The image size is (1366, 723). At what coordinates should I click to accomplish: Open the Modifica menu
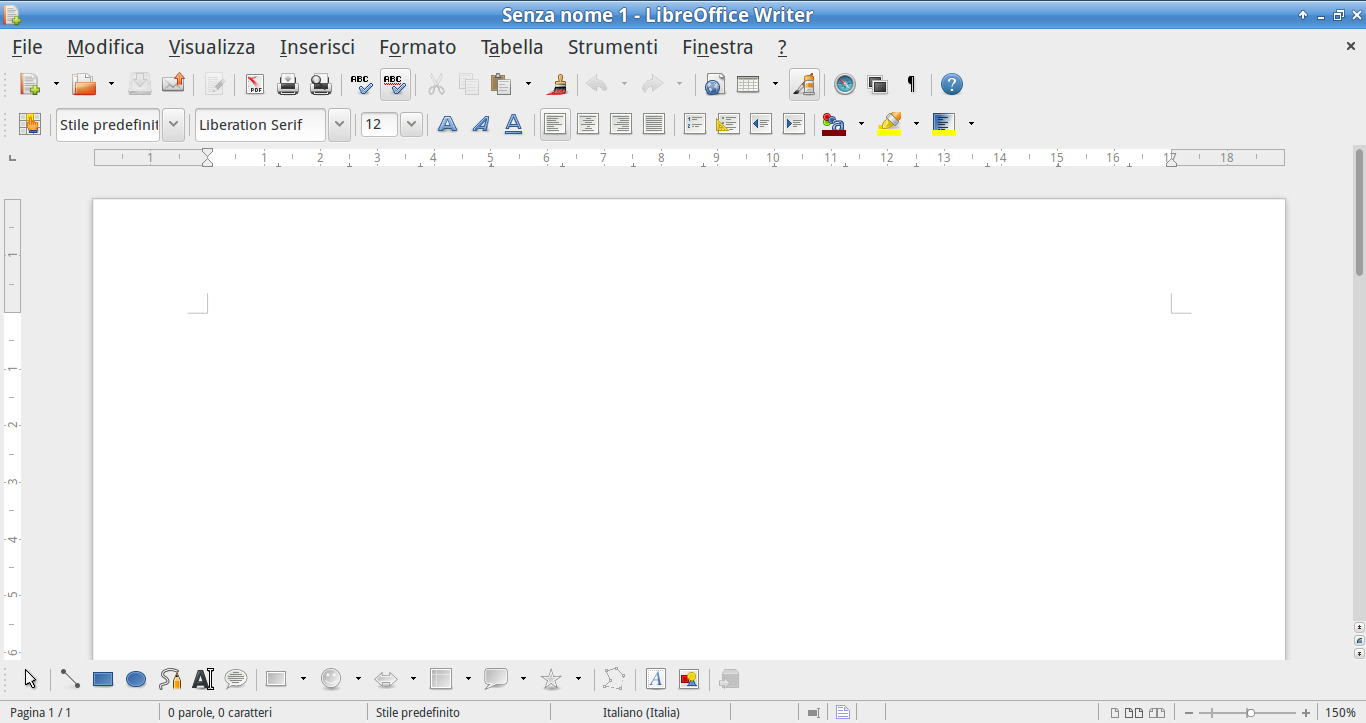(106, 47)
